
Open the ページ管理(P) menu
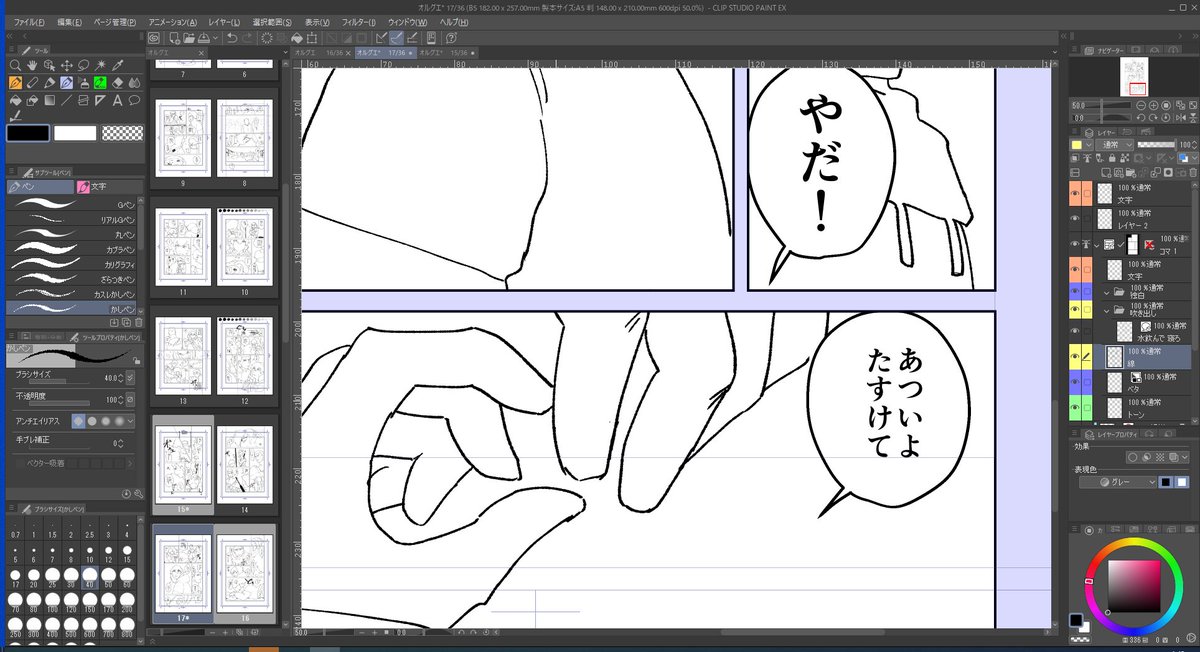[x=115, y=21]
